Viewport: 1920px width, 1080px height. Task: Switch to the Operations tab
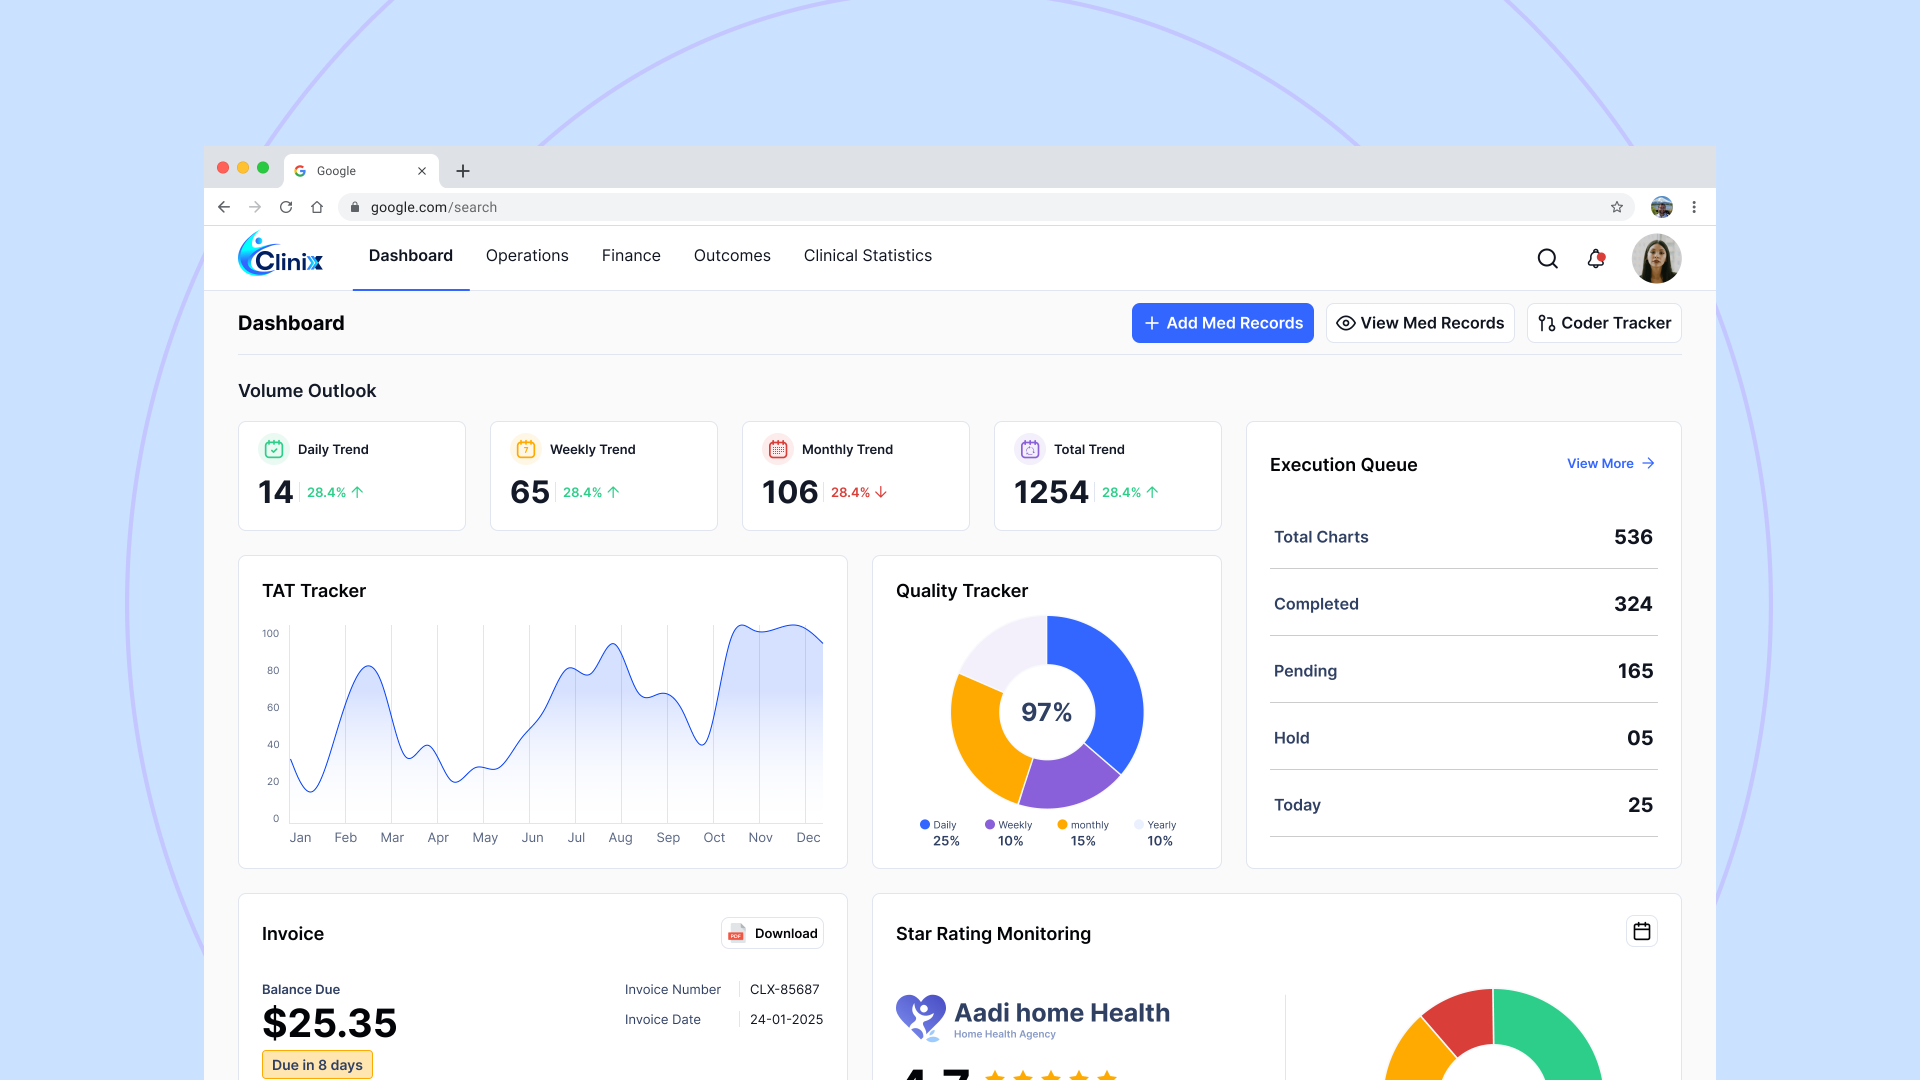point(527,256)
